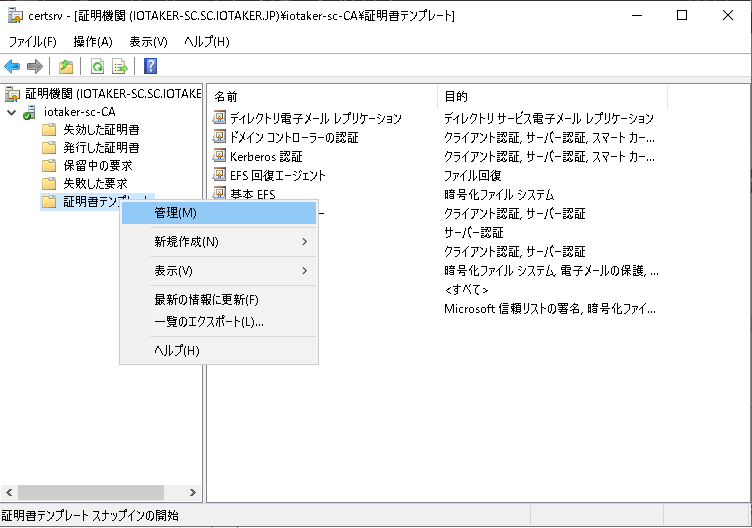Choose 管理(M) from the context menu

pos(176,213)
